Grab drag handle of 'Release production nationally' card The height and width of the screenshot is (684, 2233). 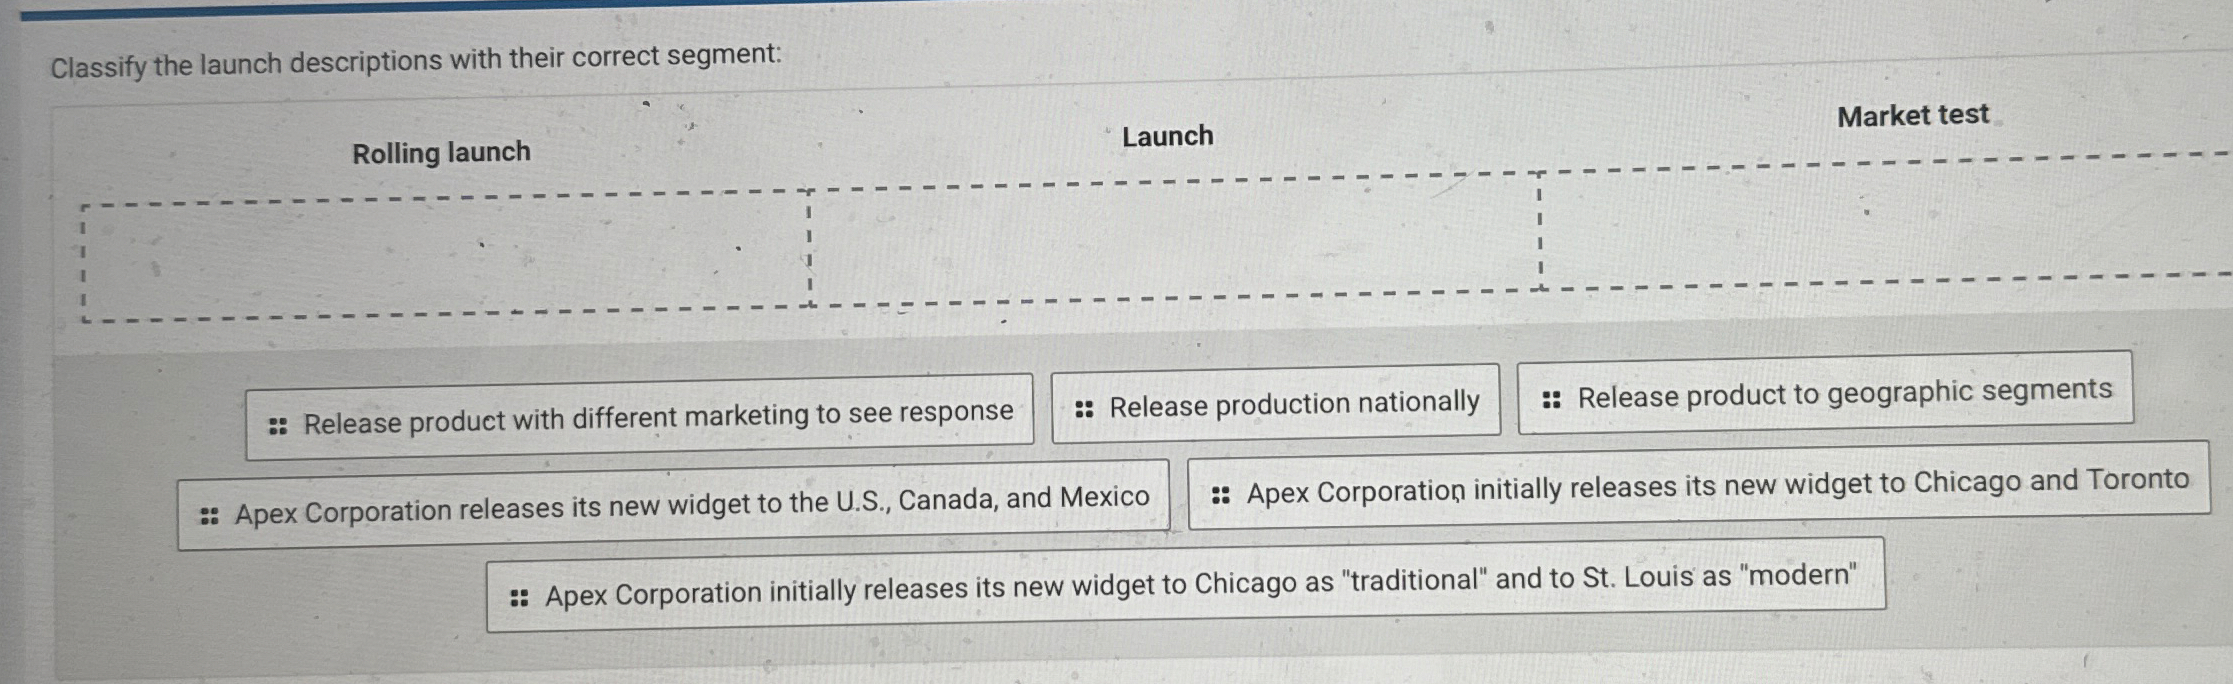[x=1084, y=409]
